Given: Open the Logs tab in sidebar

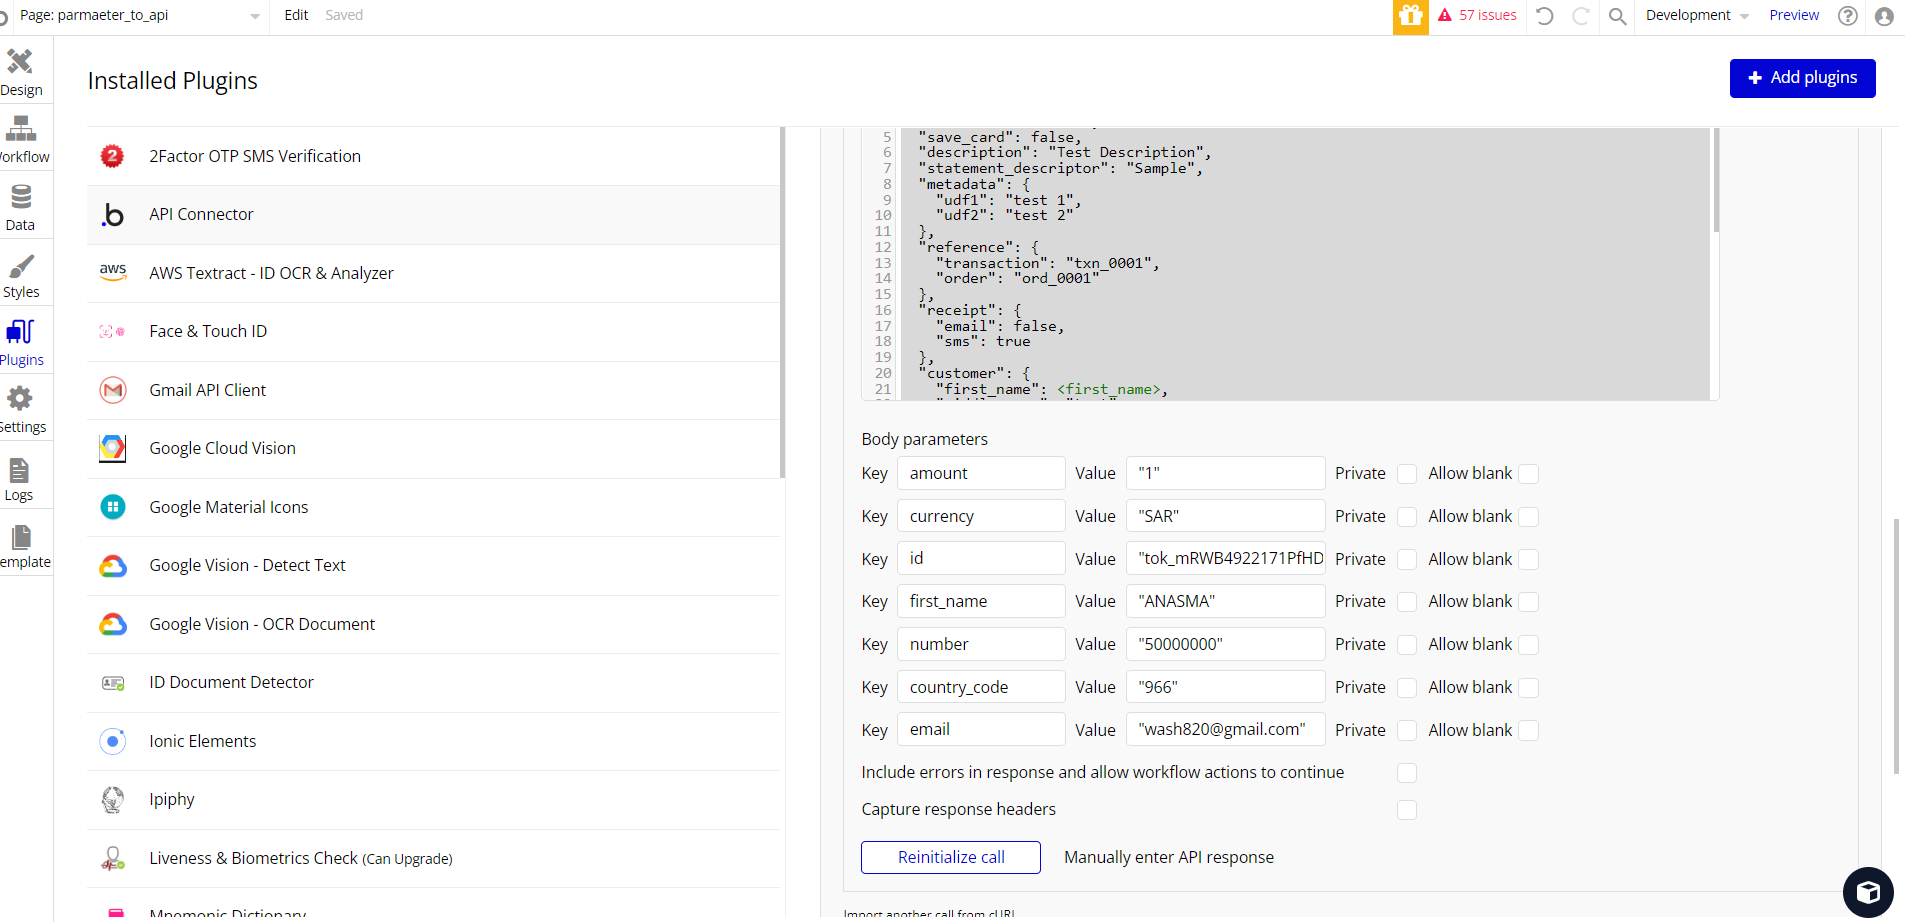Looking at the screenshot, I should 21,478.
